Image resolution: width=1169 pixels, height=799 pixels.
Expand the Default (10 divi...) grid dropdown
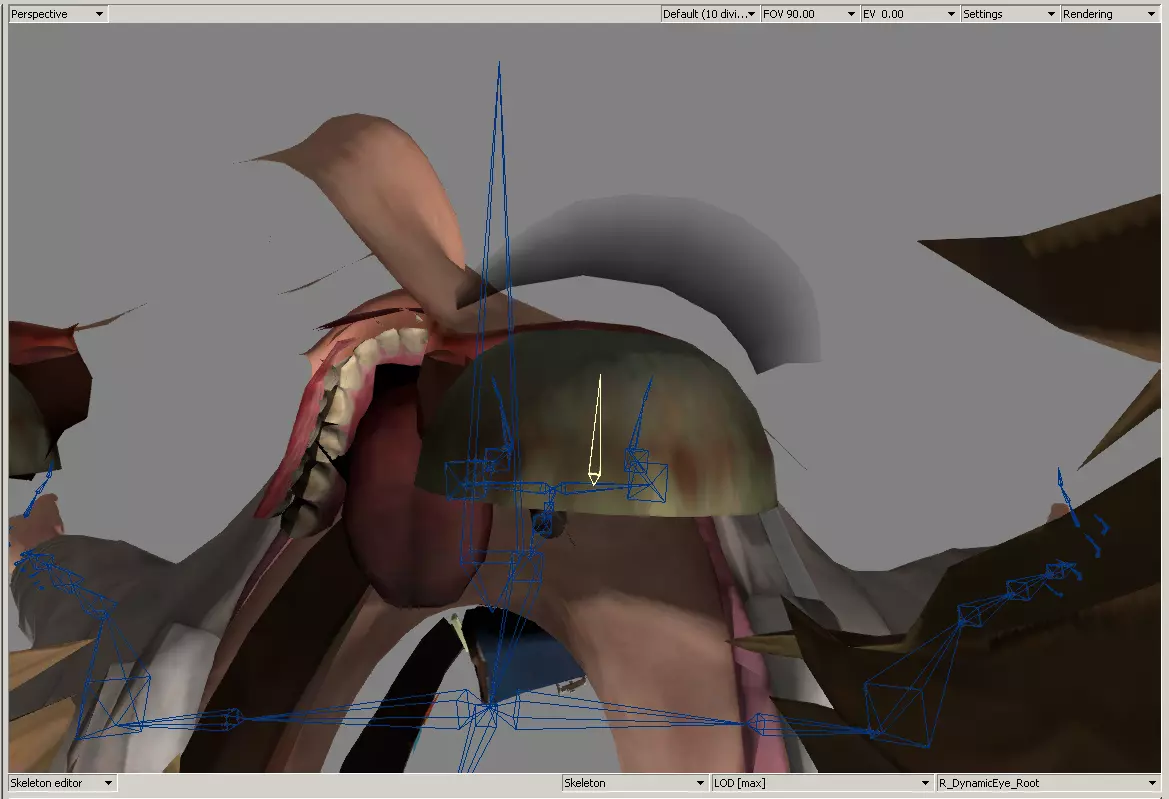click(709, 14)
